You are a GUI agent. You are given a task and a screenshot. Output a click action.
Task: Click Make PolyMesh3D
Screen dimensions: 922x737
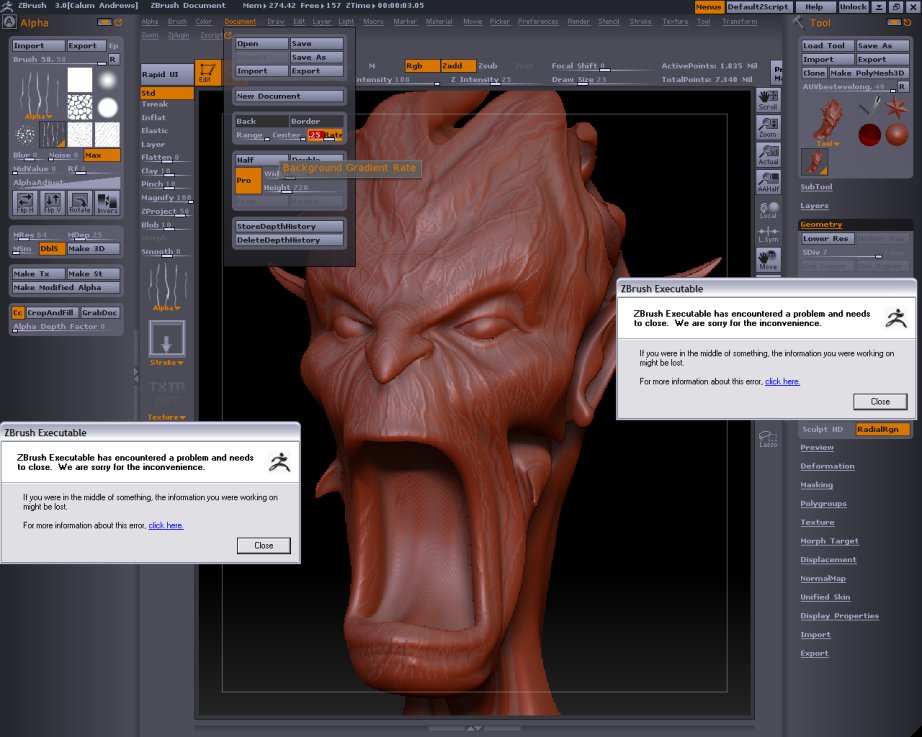click(869, 73)
